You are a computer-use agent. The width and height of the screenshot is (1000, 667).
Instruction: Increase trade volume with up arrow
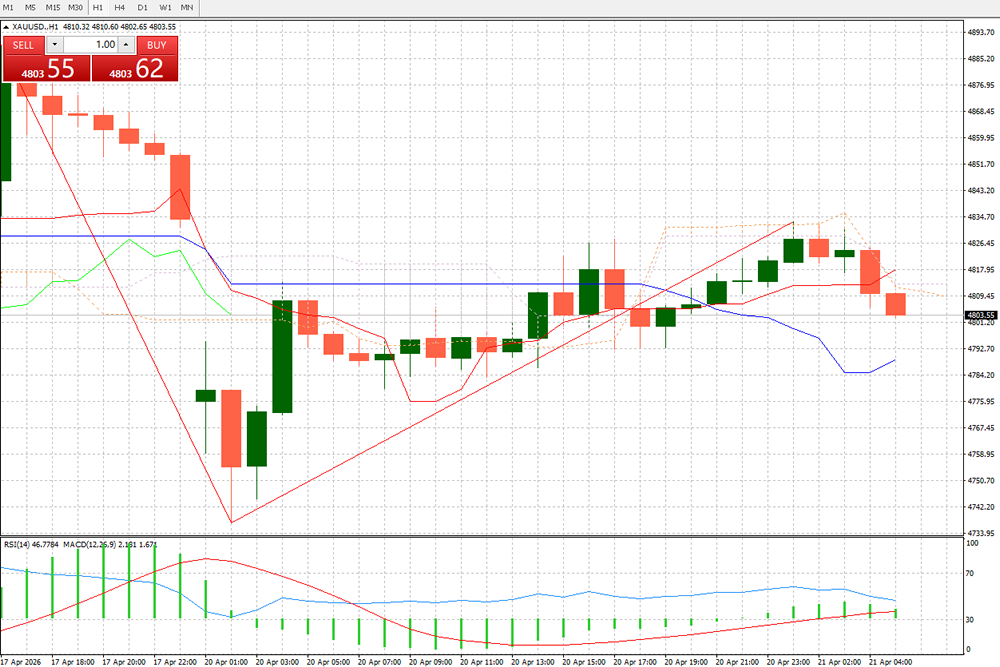[x=125, y=45]
